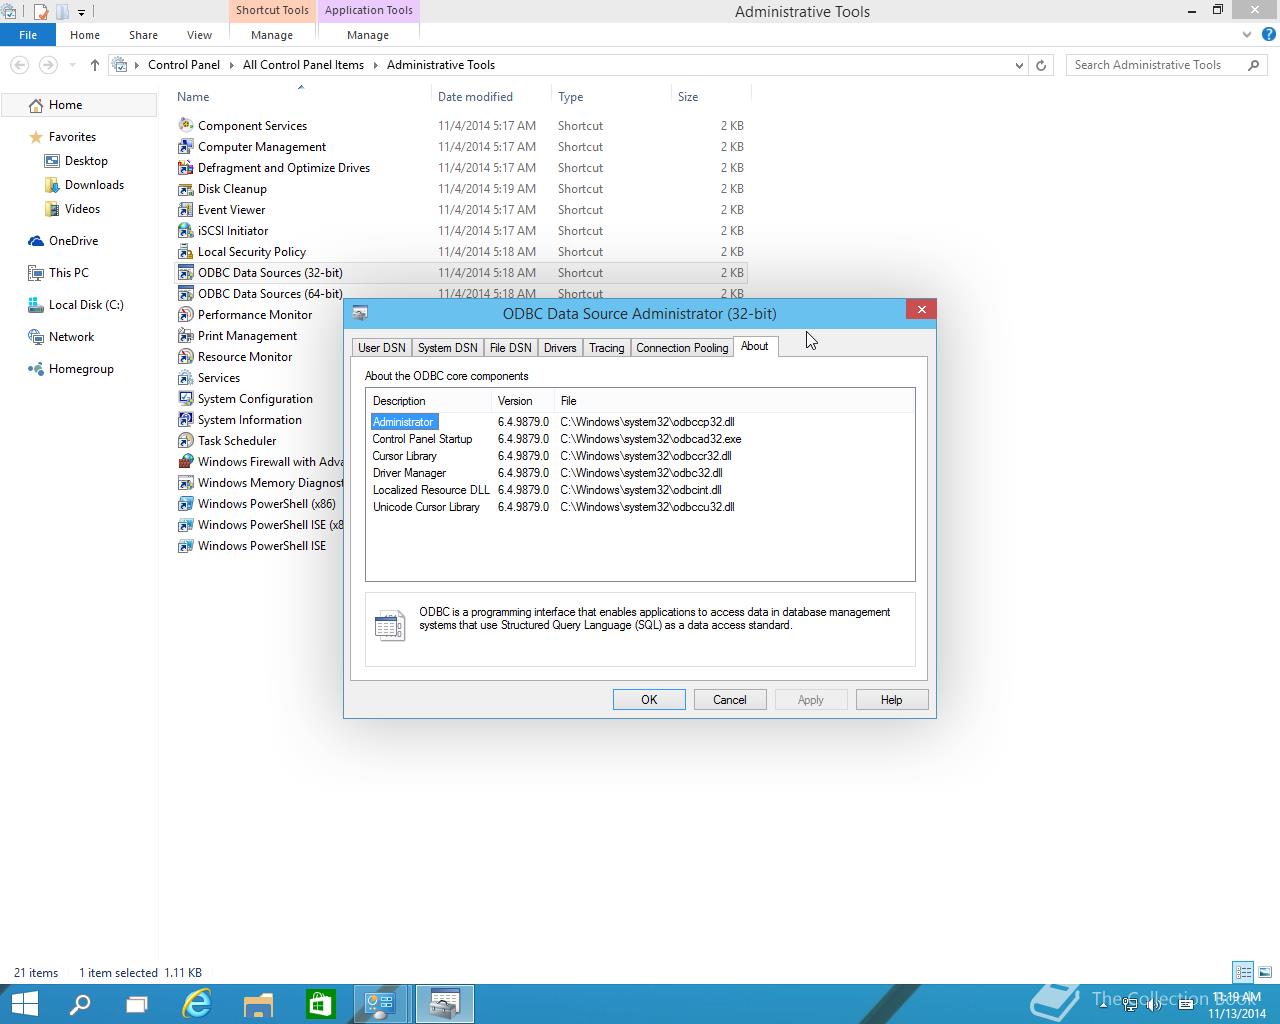Click the Manage tab under Application Tools

[368, 35]
